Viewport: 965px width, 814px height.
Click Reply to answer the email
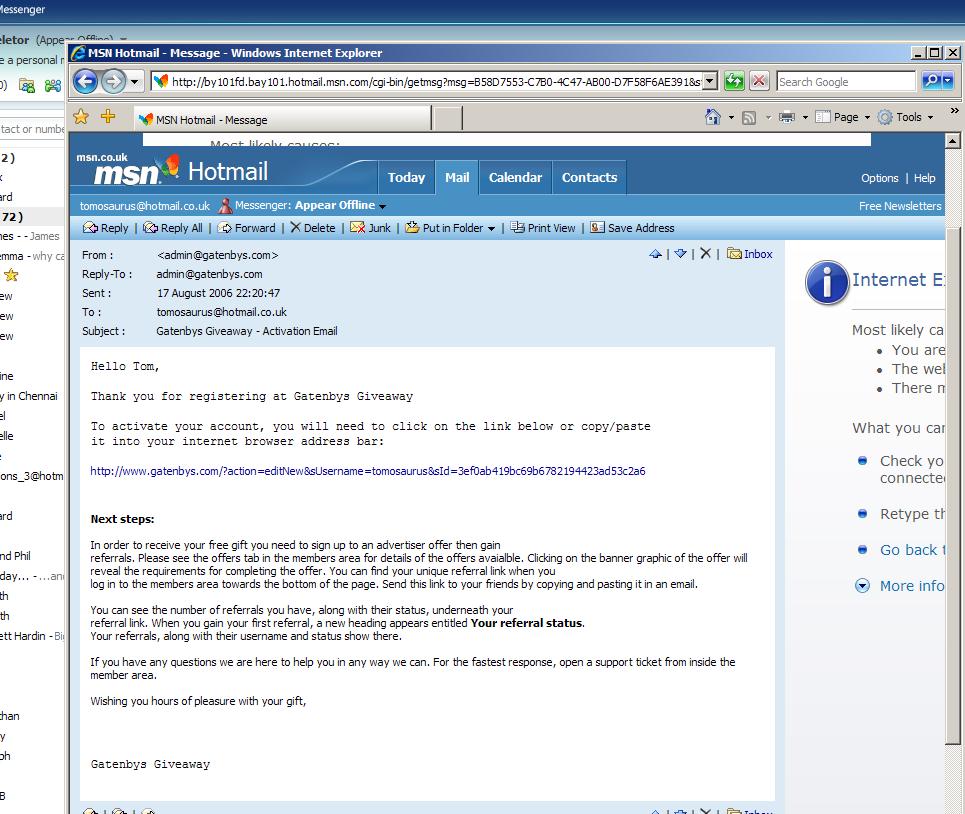coord(106,228)
